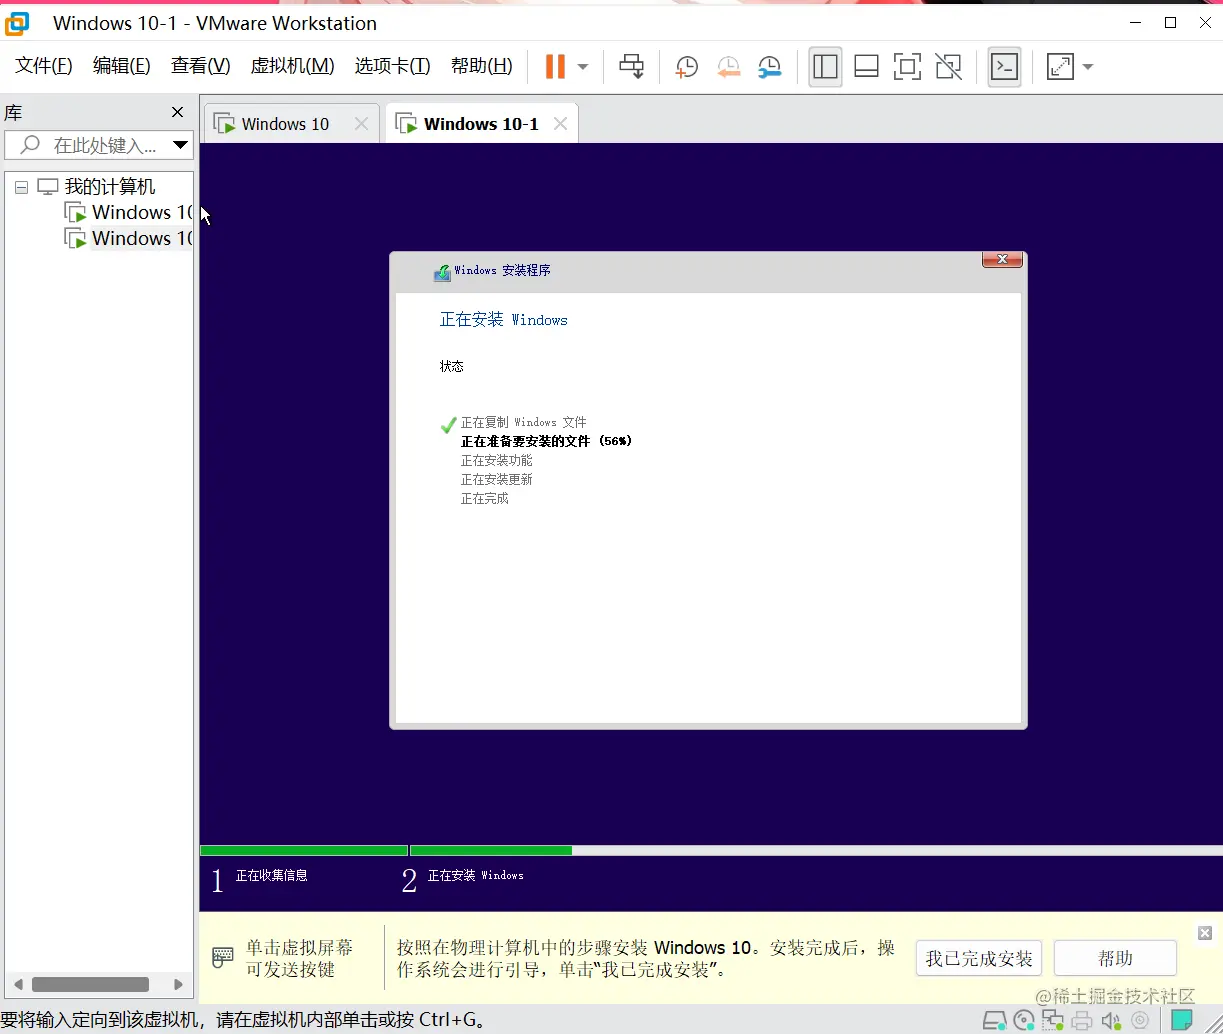Toggle Unity mode icon
This screenshot has height=1034, width=1223.
[948, 67]
